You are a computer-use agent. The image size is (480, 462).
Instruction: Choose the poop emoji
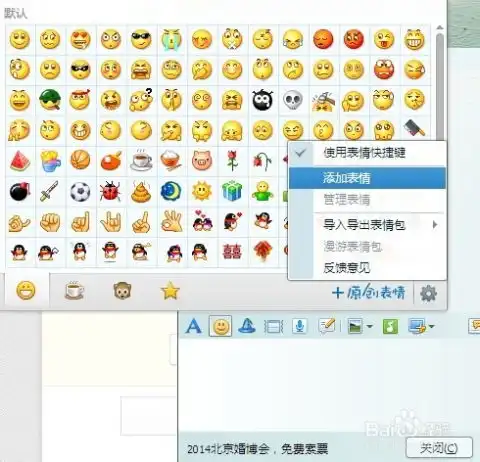pyautogui.click(x=141, y=192)
